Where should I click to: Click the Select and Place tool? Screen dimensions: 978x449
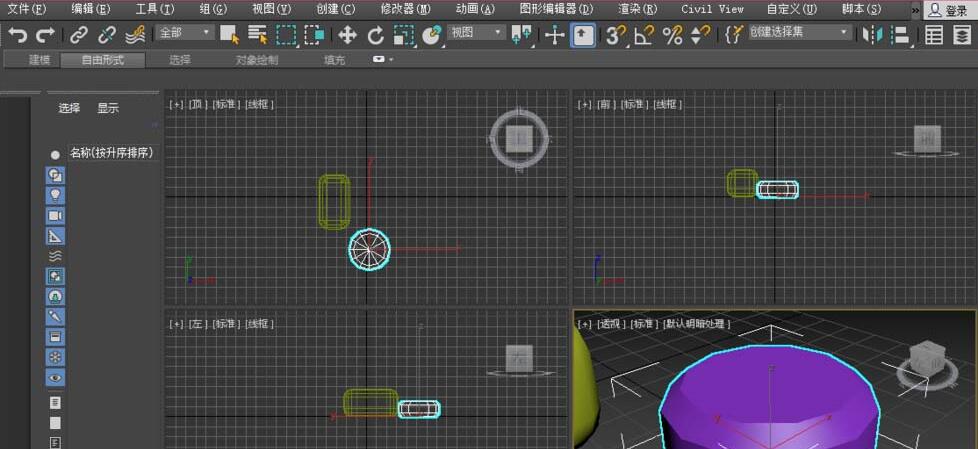[x=431, y=36]
